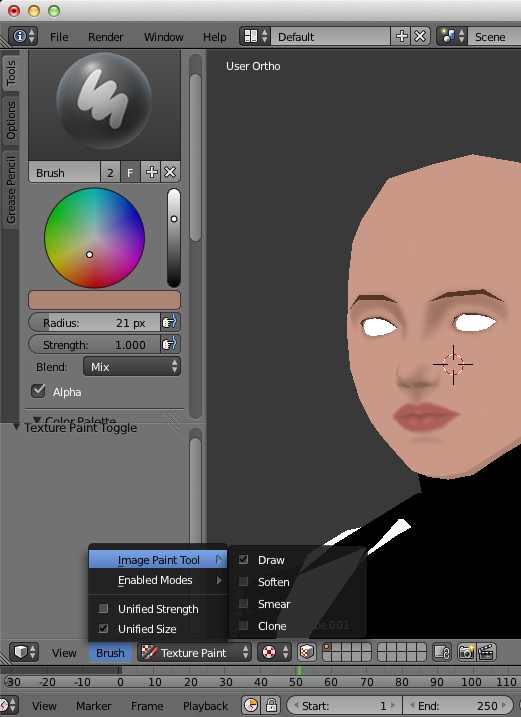Open the Info editor type selector
Screen dimensions: 521x717
point(23,36)
